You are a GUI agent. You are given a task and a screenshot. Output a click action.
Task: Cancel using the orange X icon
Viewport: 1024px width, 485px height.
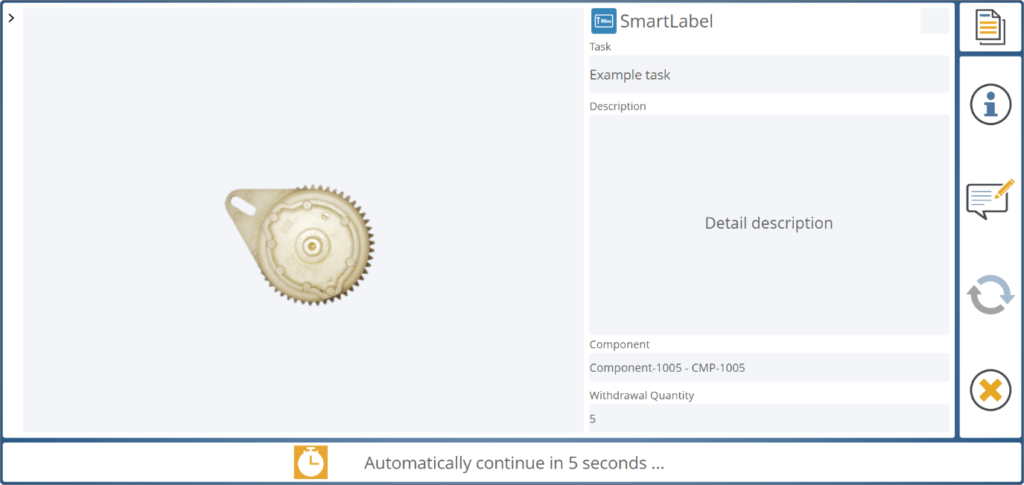pos(990,390)
